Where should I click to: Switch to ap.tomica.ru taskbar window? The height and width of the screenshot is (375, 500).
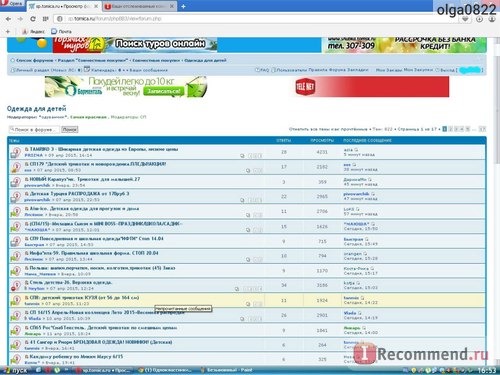[103, 370]
